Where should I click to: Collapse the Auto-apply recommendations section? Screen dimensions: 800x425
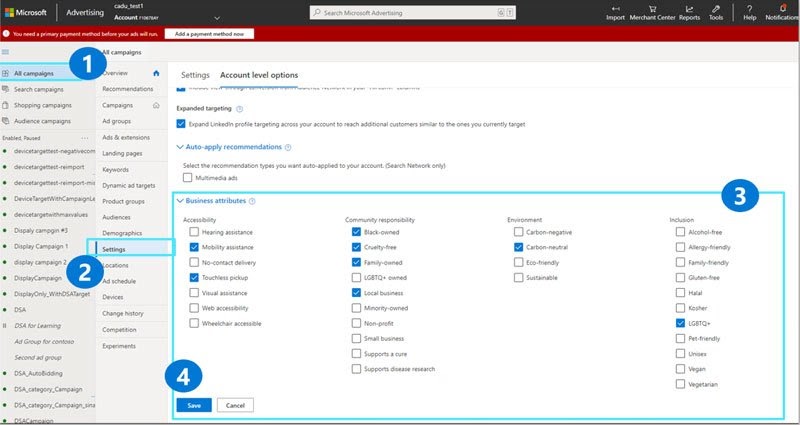[x=180, y=147]
